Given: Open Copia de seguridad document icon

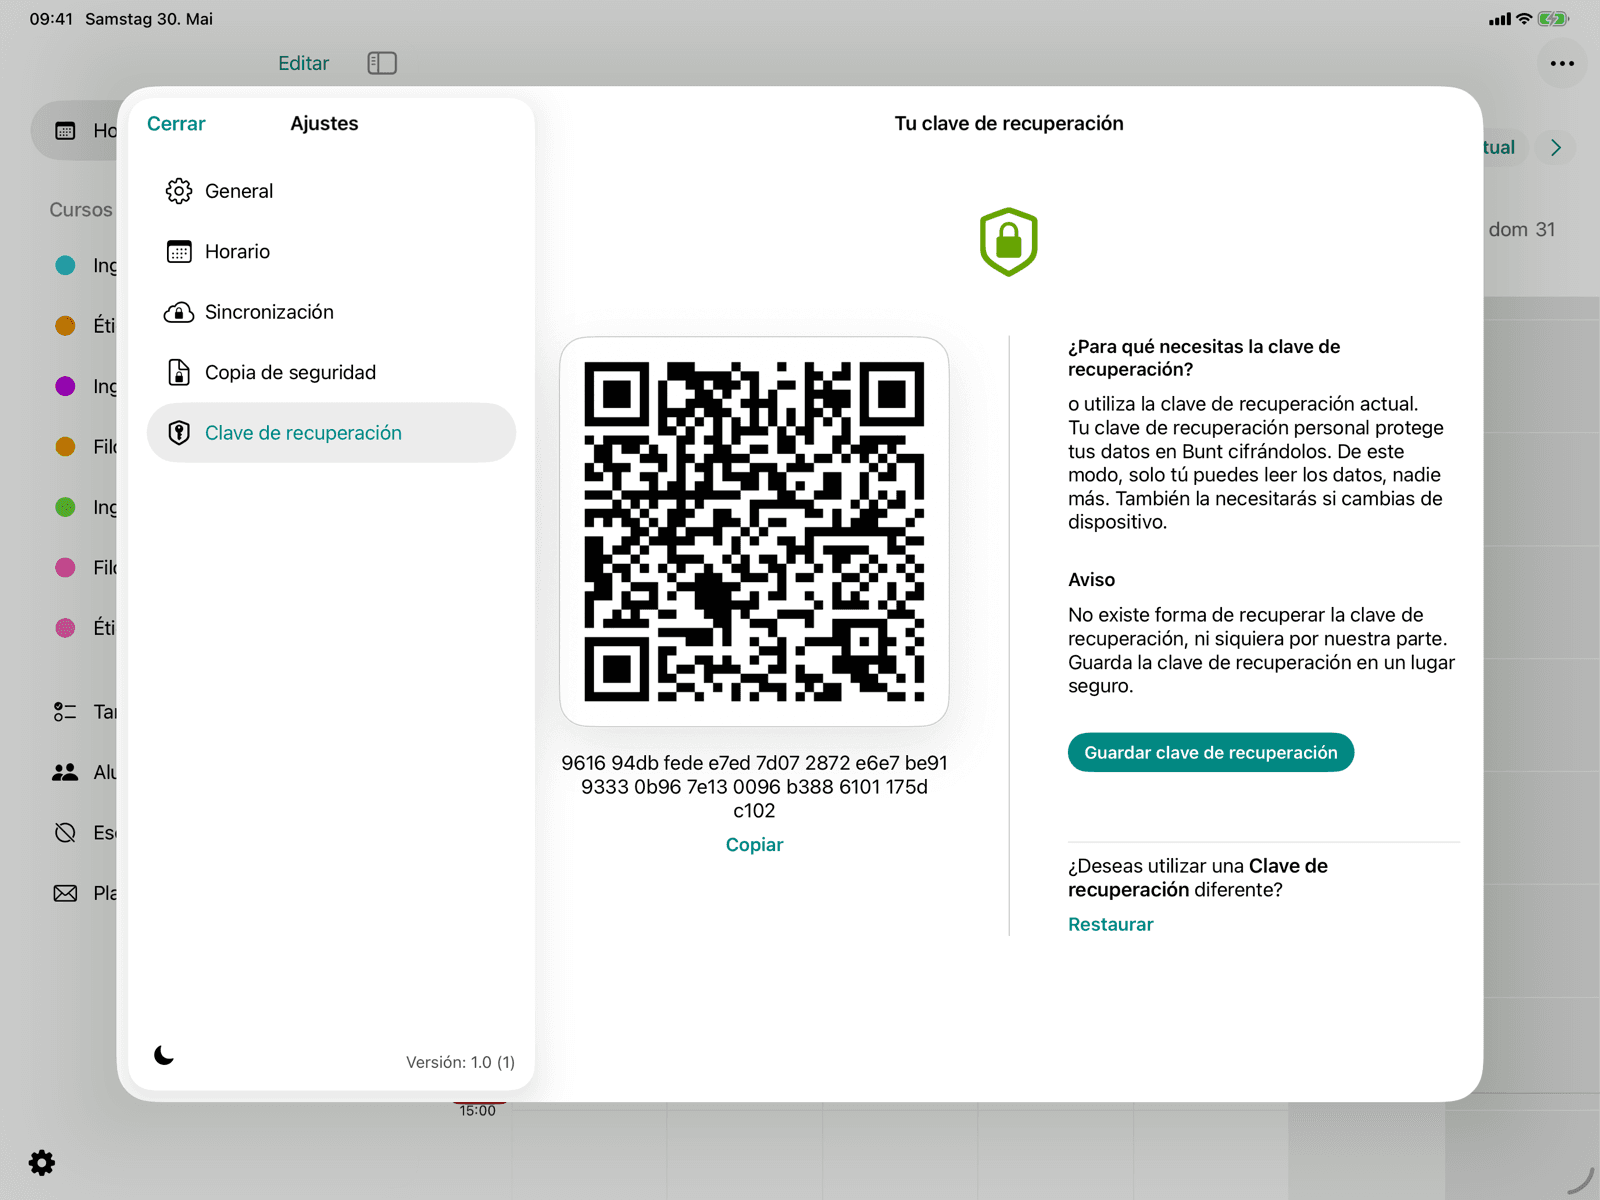Looking at the screenshot, I should coord(179,372).
